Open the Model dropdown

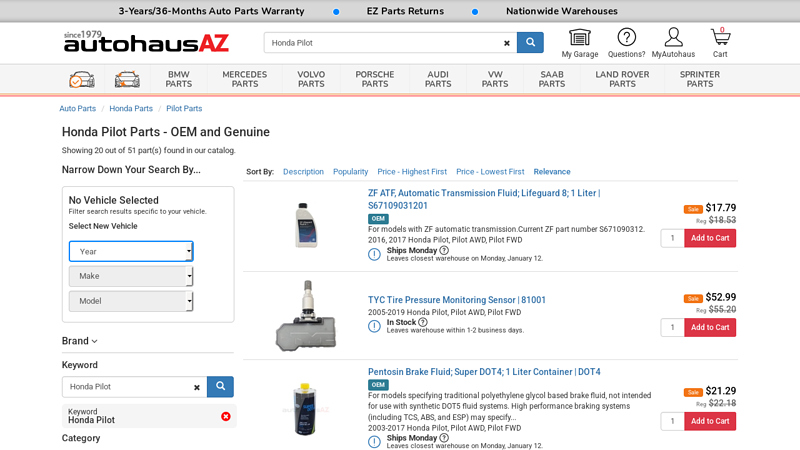click(131, 301)
